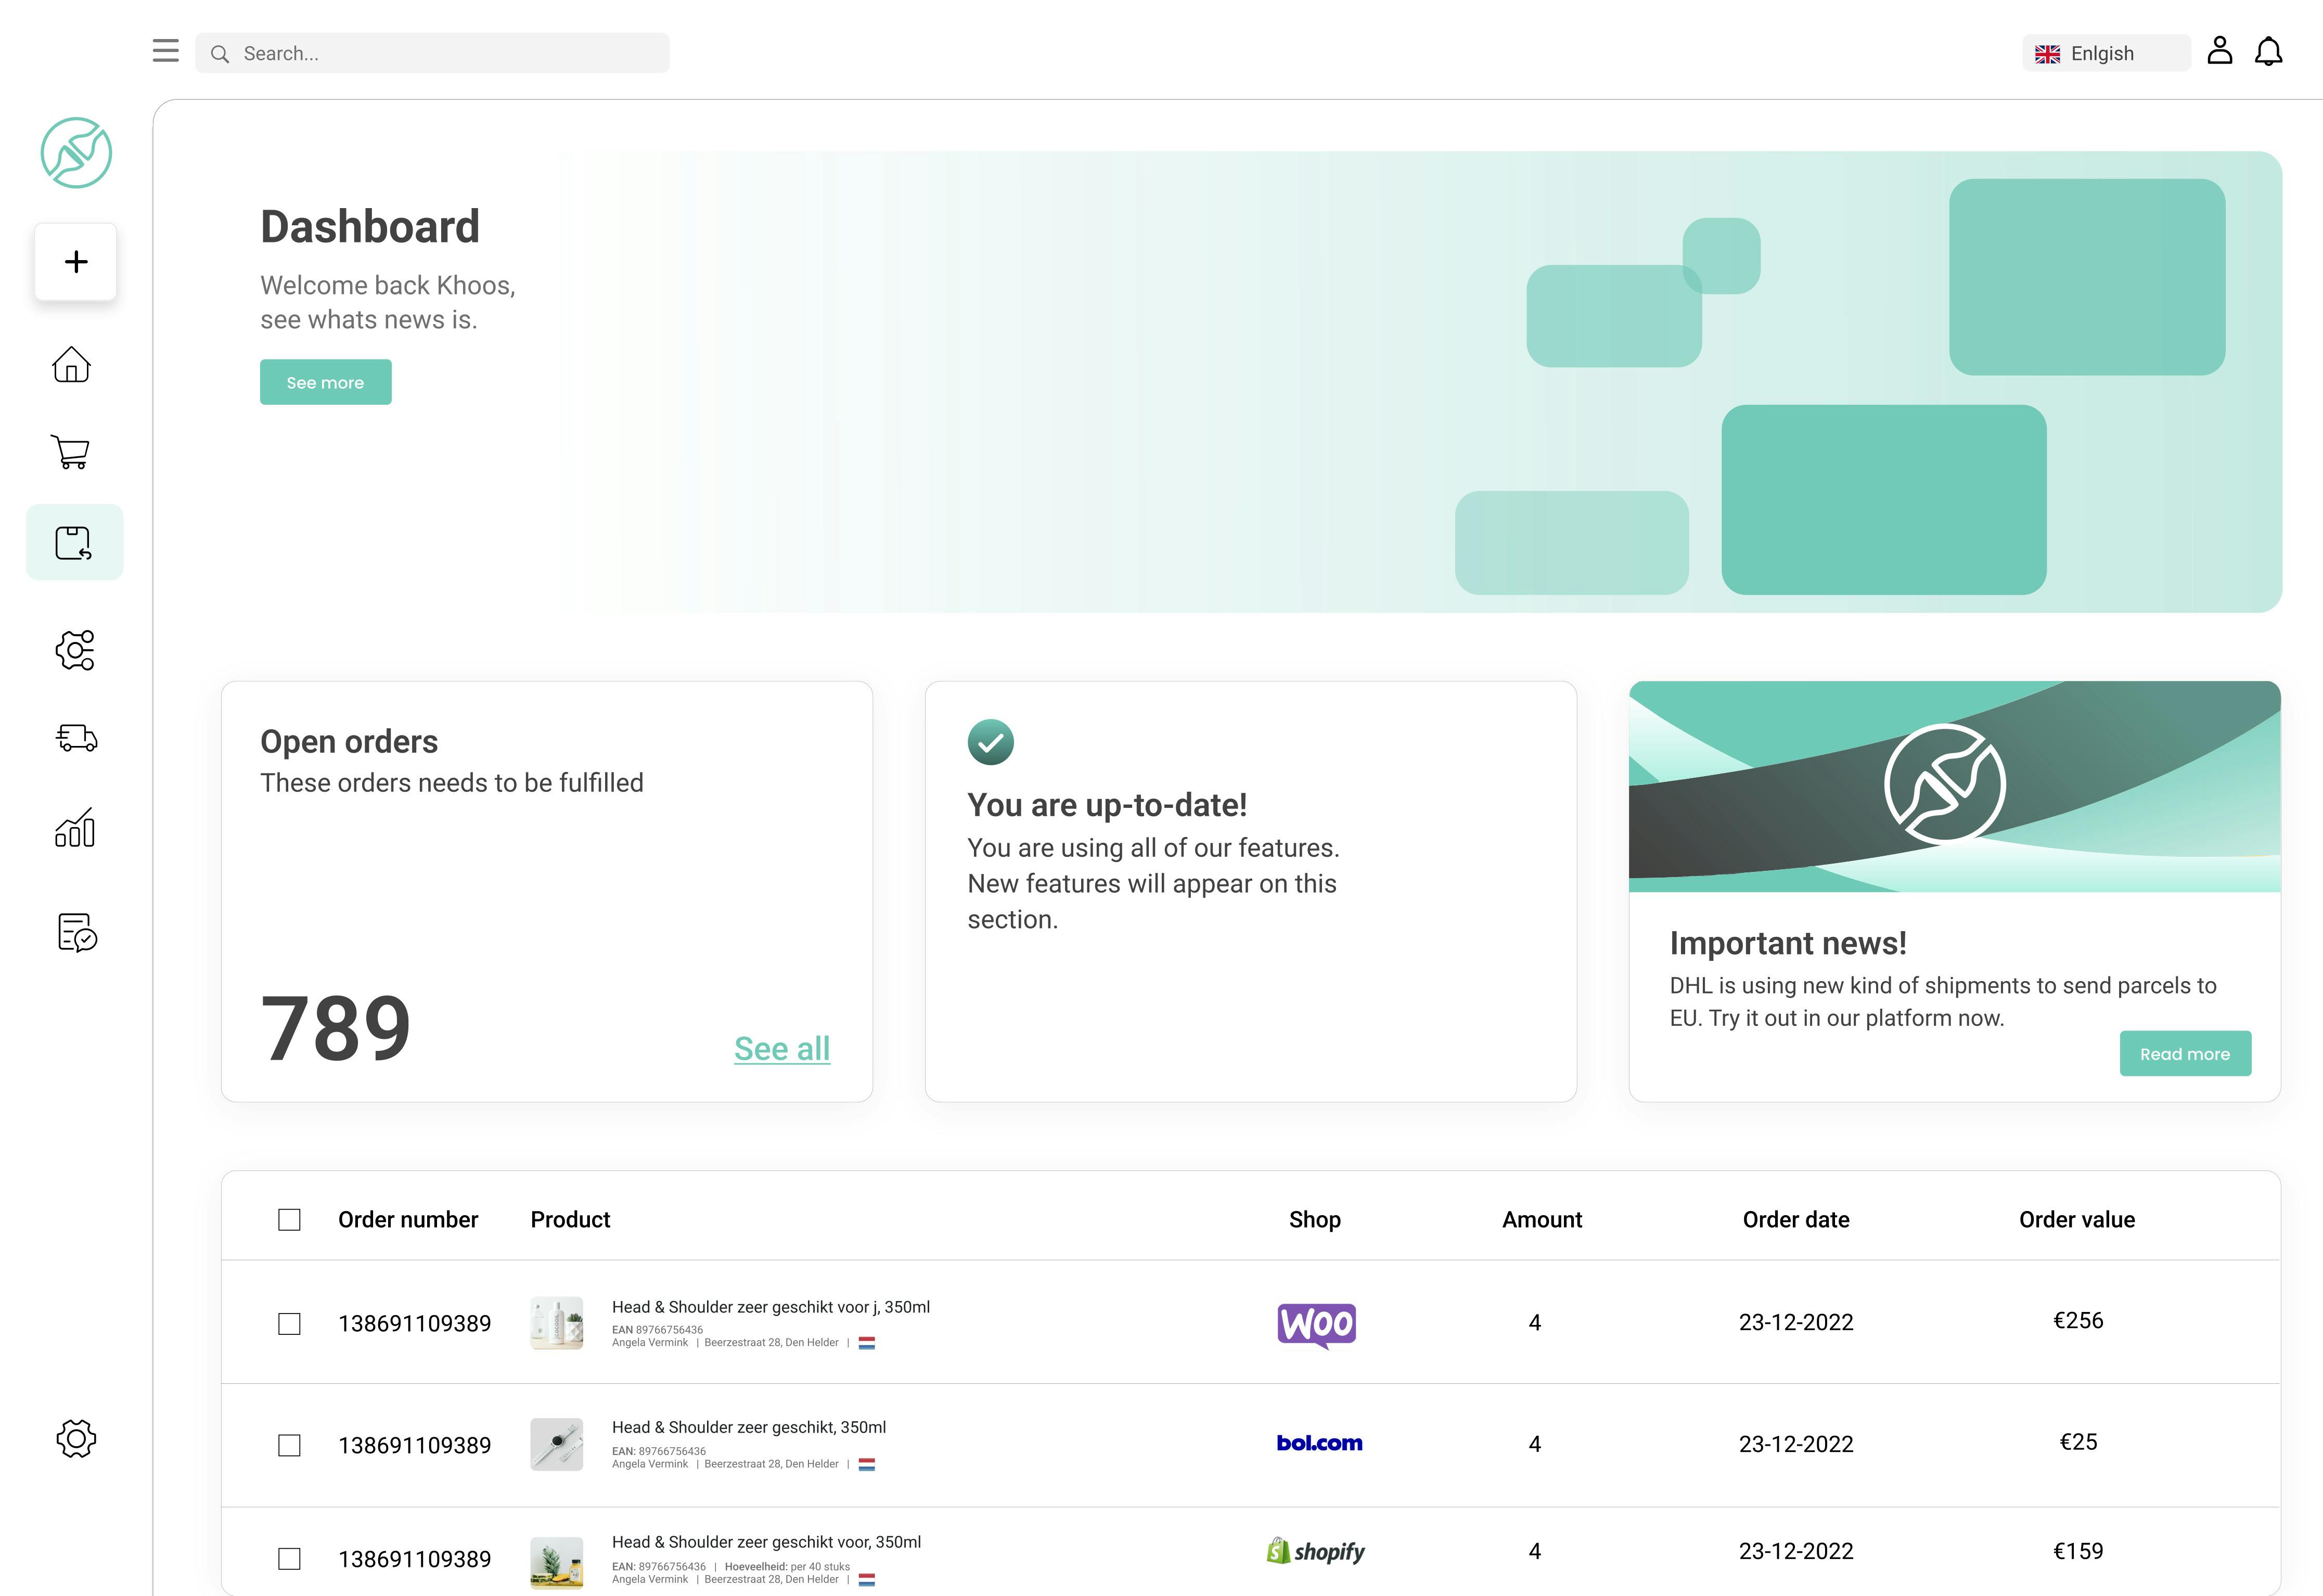Click the See all open orders link
Viewport: 2323px width, 1596px height.
tap(781, 1048)
